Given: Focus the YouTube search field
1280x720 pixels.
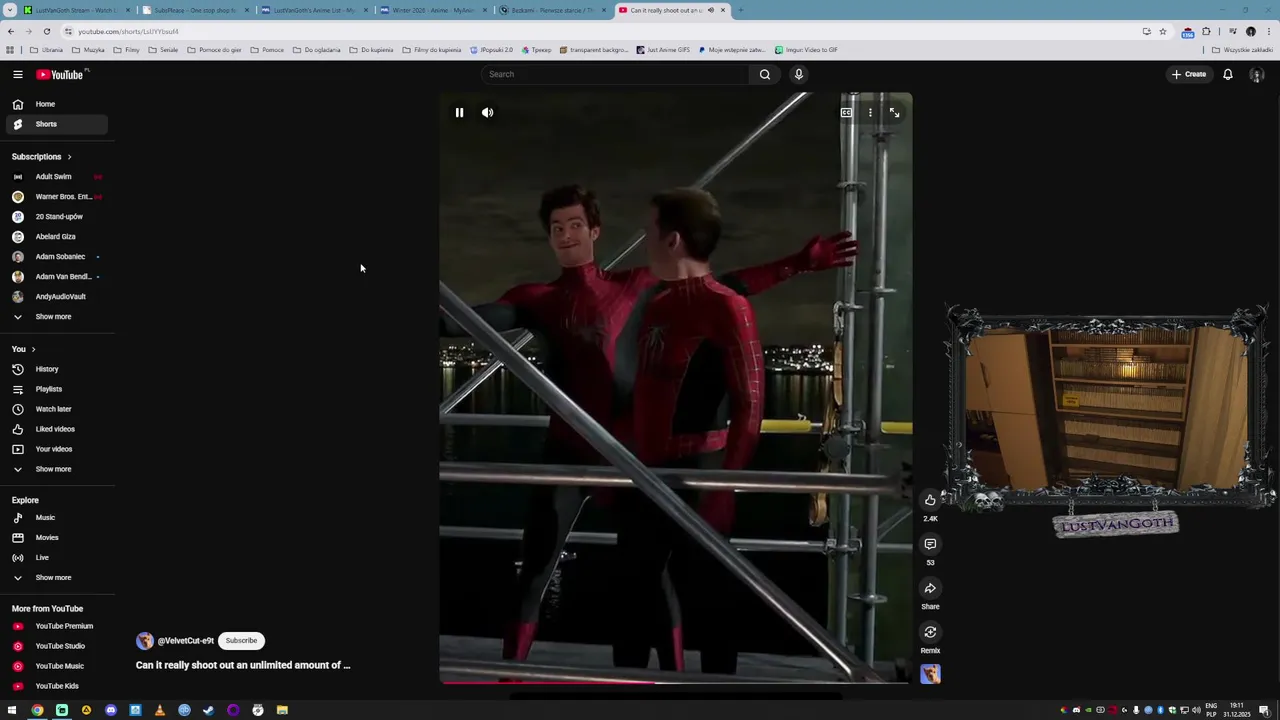Looking at the screenshot, I should pos(615,74).
